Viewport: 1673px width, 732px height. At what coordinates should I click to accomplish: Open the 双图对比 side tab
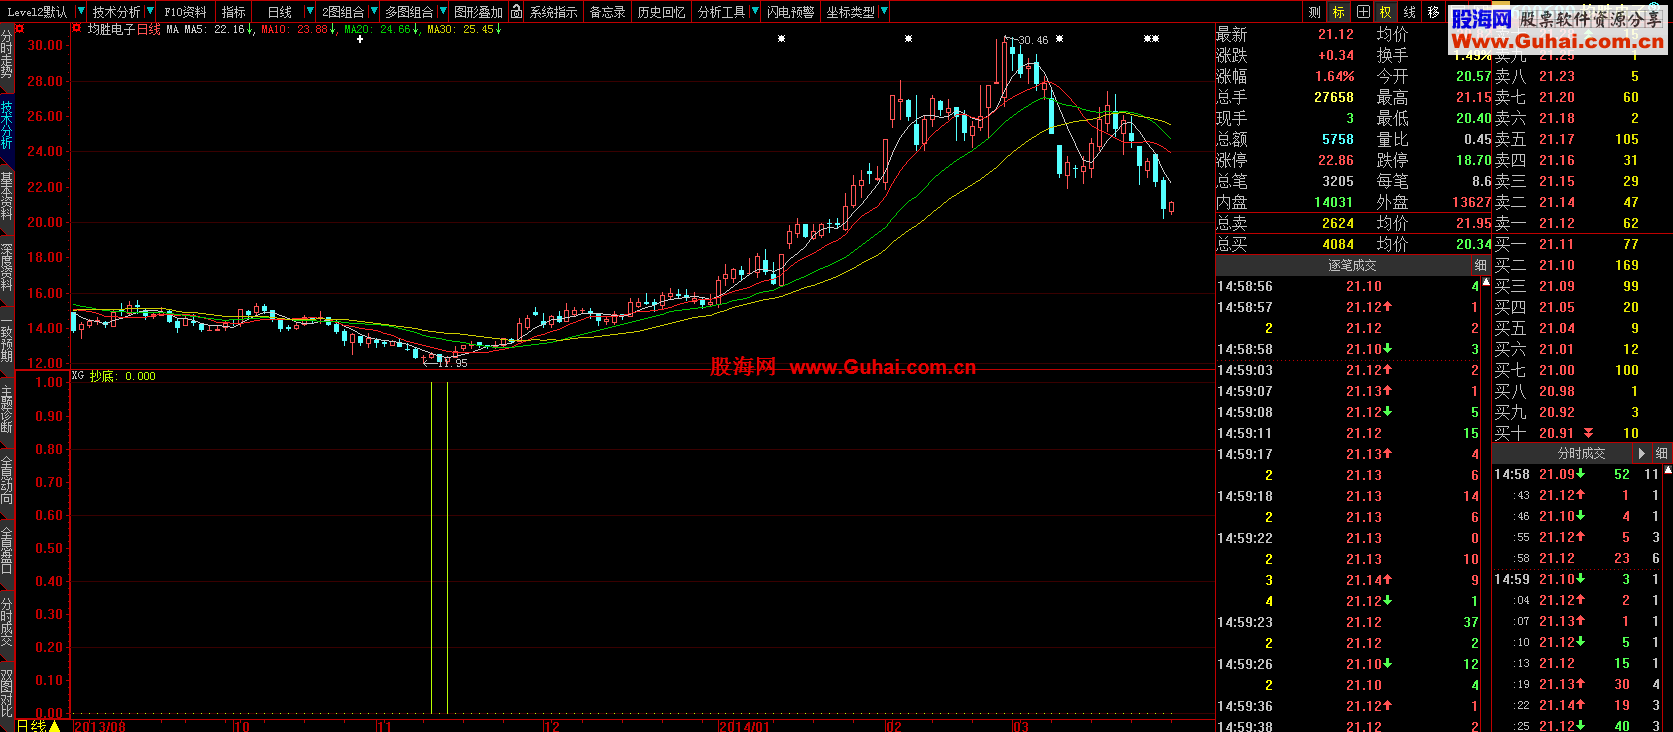(x=7, y=694)
